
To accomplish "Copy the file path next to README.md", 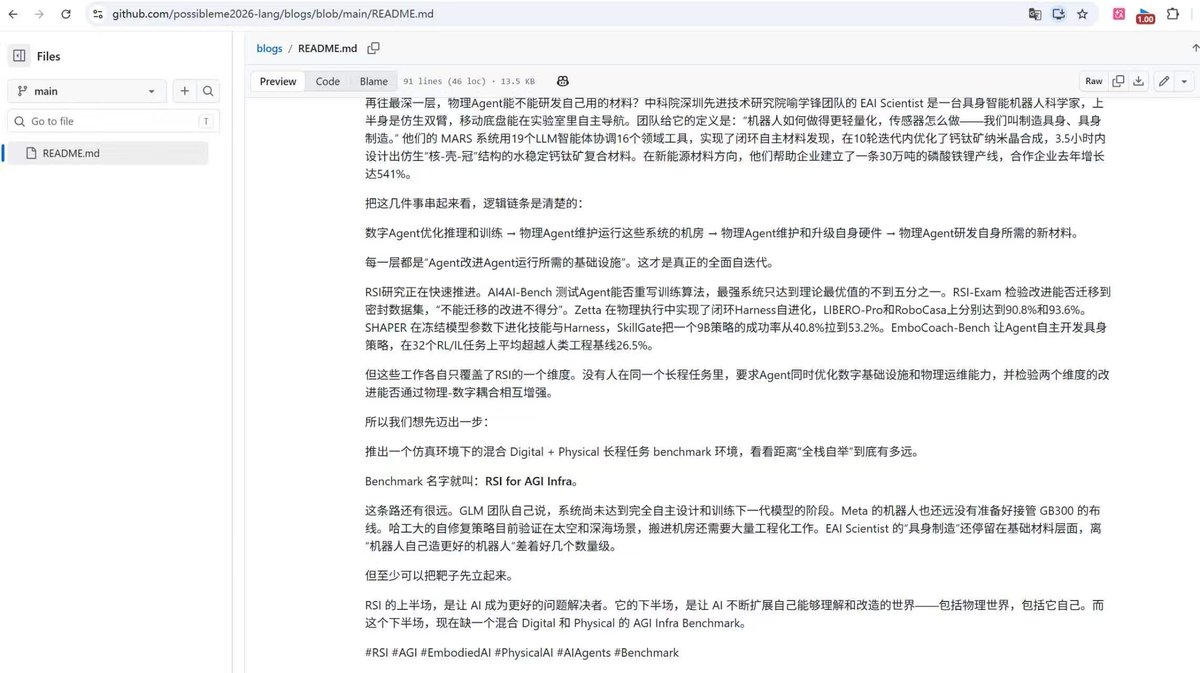I will coord(374,48).
